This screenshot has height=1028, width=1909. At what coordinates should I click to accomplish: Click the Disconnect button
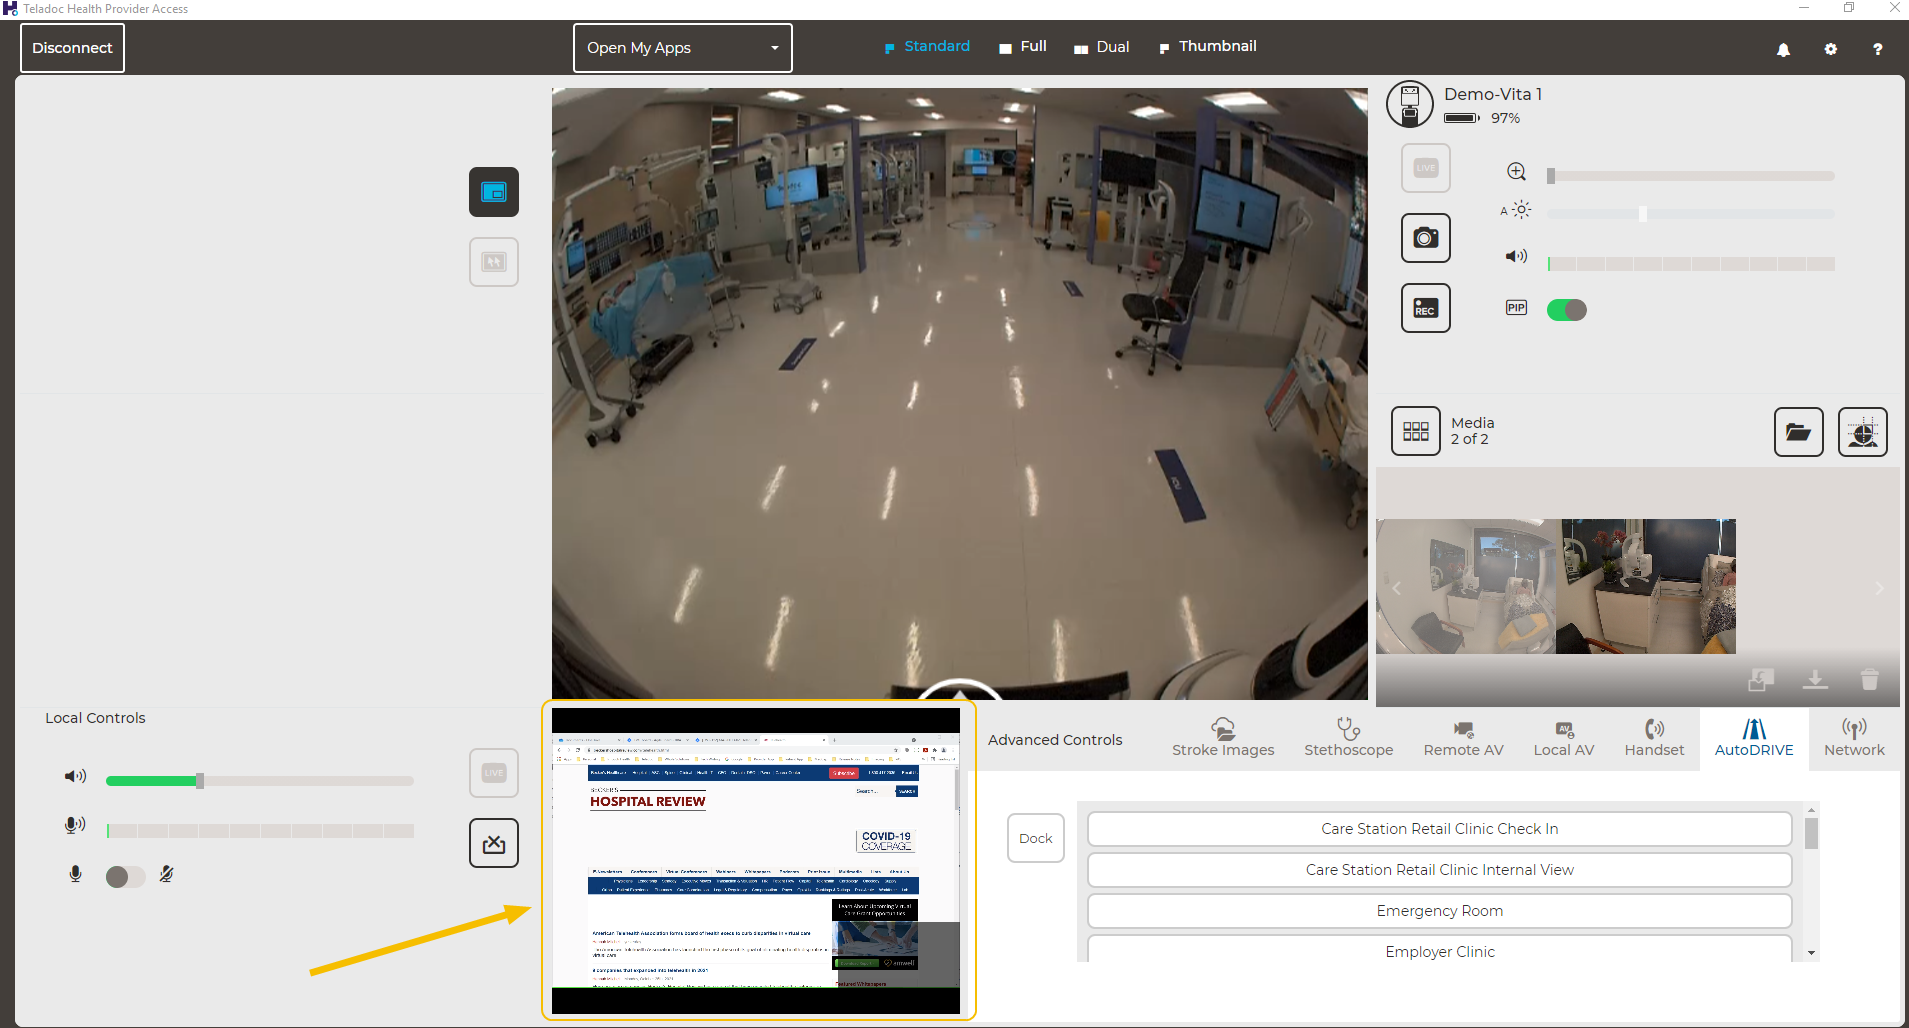pos(71,47)
